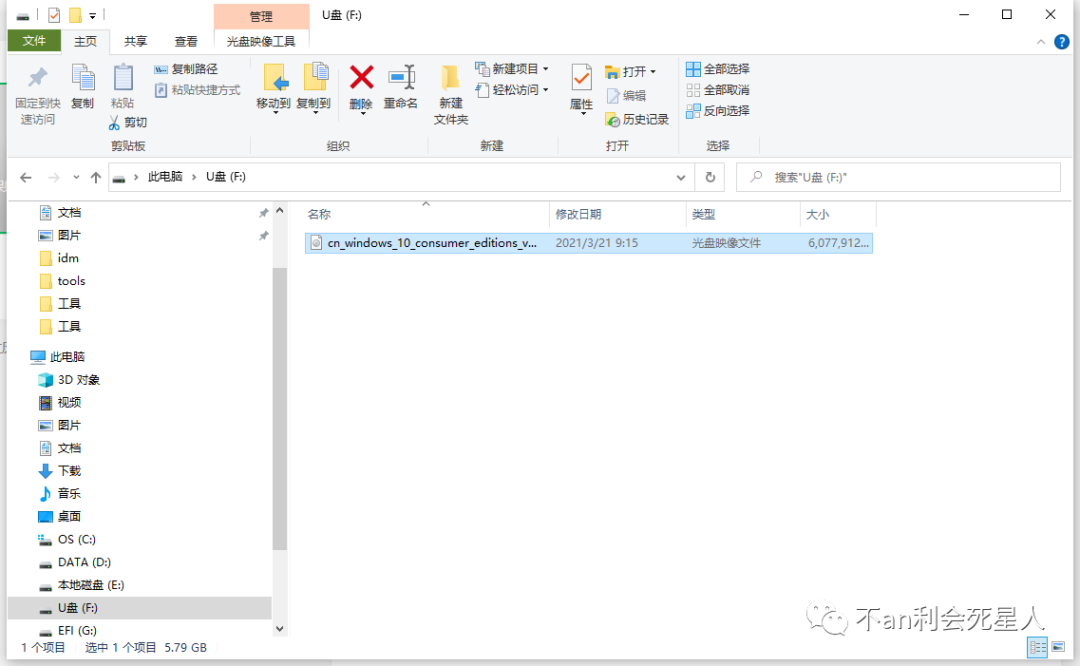Open OS (C:) drive
Screen dimensions: 1080x666
(76, 539)
